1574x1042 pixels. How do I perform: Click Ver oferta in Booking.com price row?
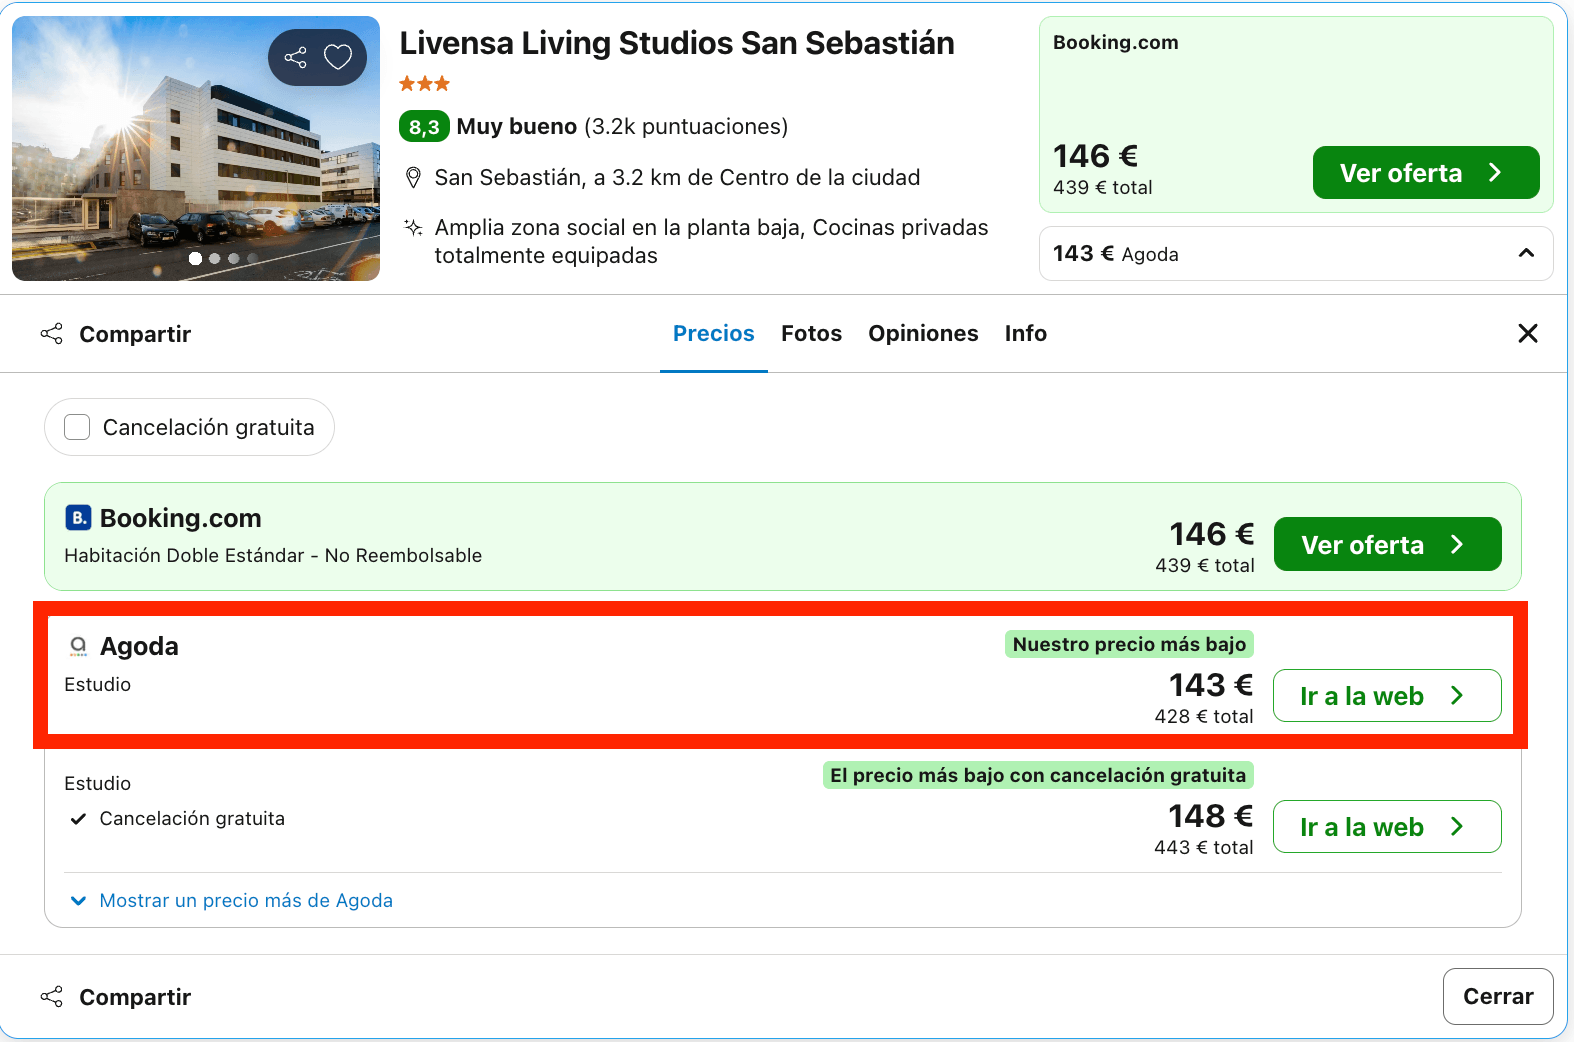(x=1388, y=544)
